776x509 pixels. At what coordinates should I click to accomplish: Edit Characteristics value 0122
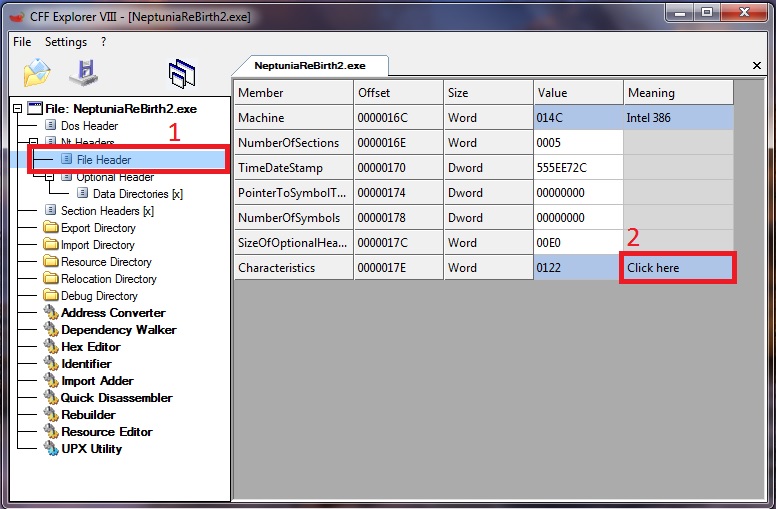coord(579,267)
